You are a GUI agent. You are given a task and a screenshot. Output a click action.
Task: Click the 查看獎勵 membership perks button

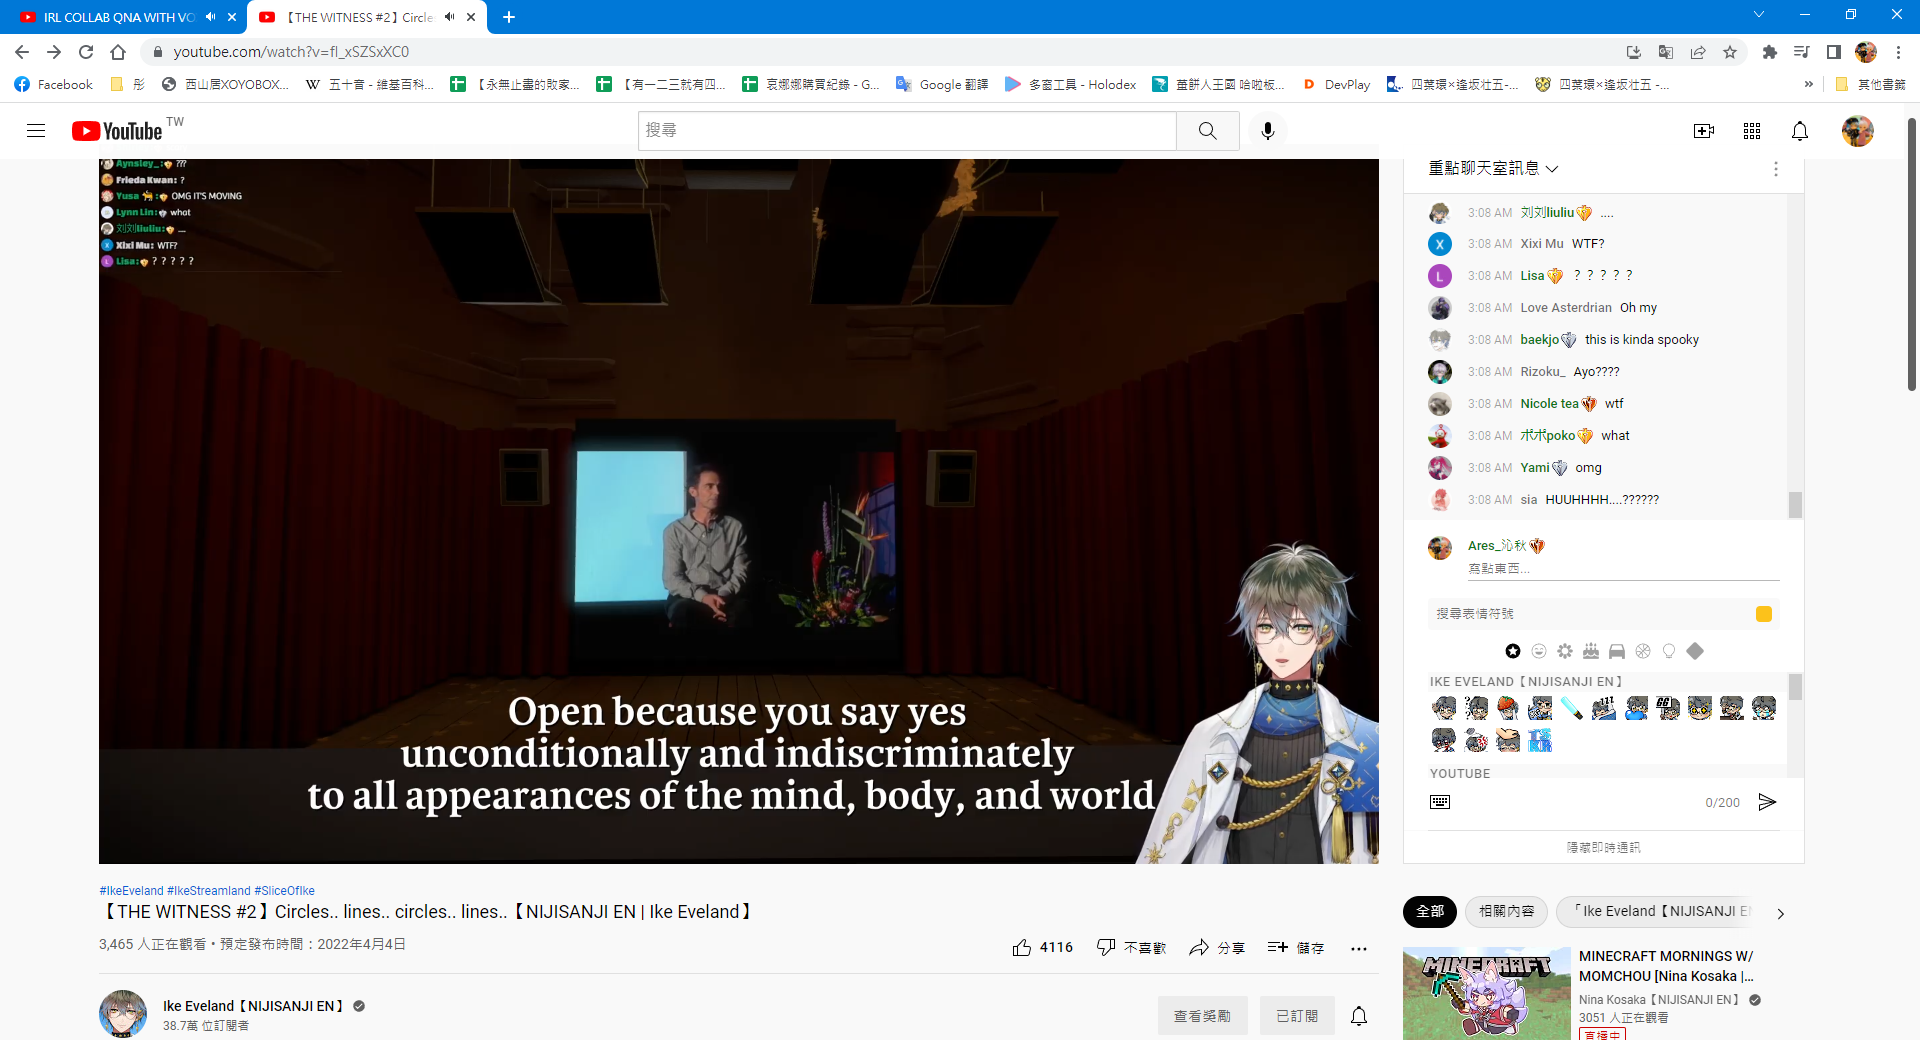coord(1202,1016)
